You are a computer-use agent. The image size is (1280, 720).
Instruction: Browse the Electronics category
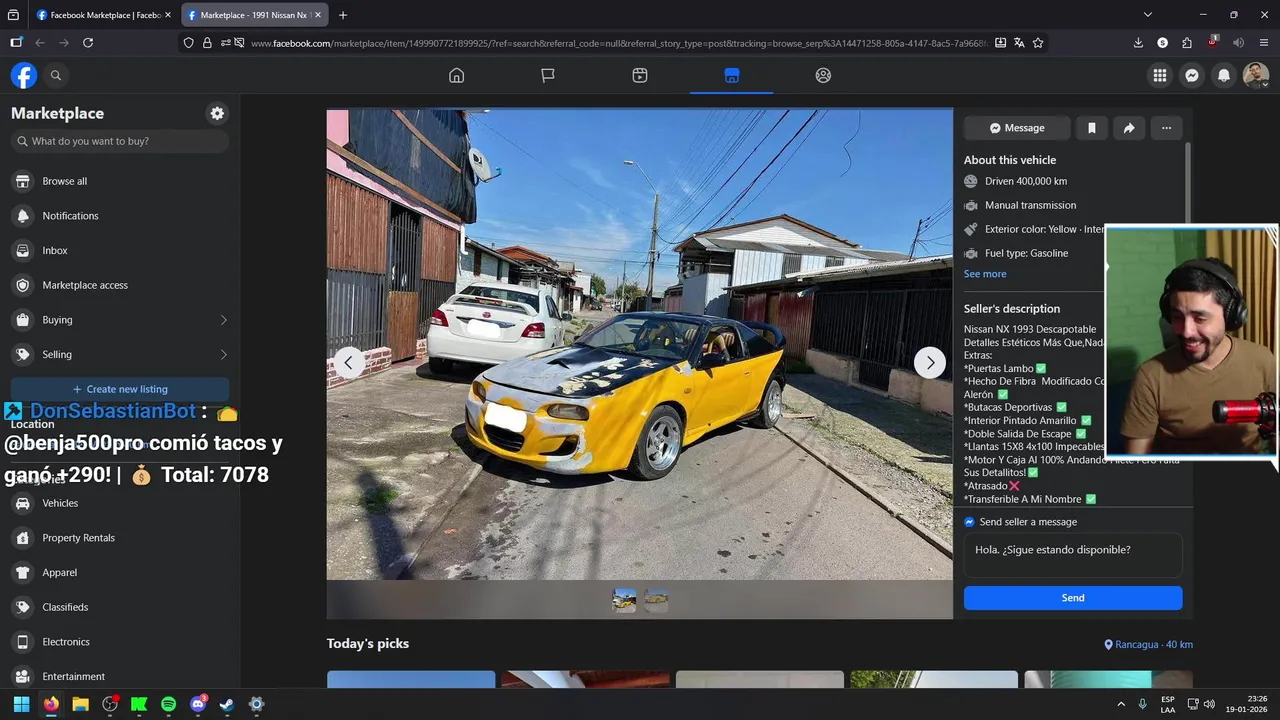coord(120,642)
